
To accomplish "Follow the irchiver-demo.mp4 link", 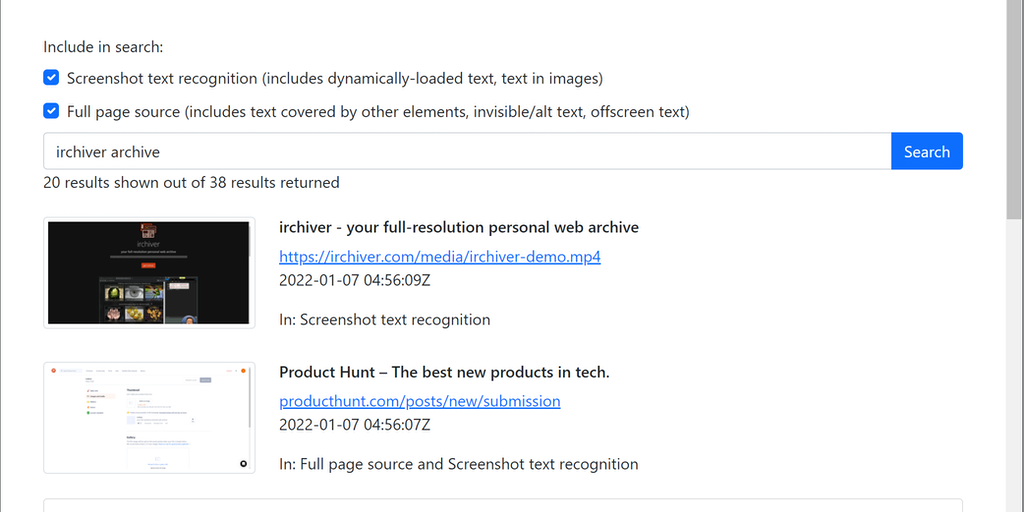I will tap(440, 256).
